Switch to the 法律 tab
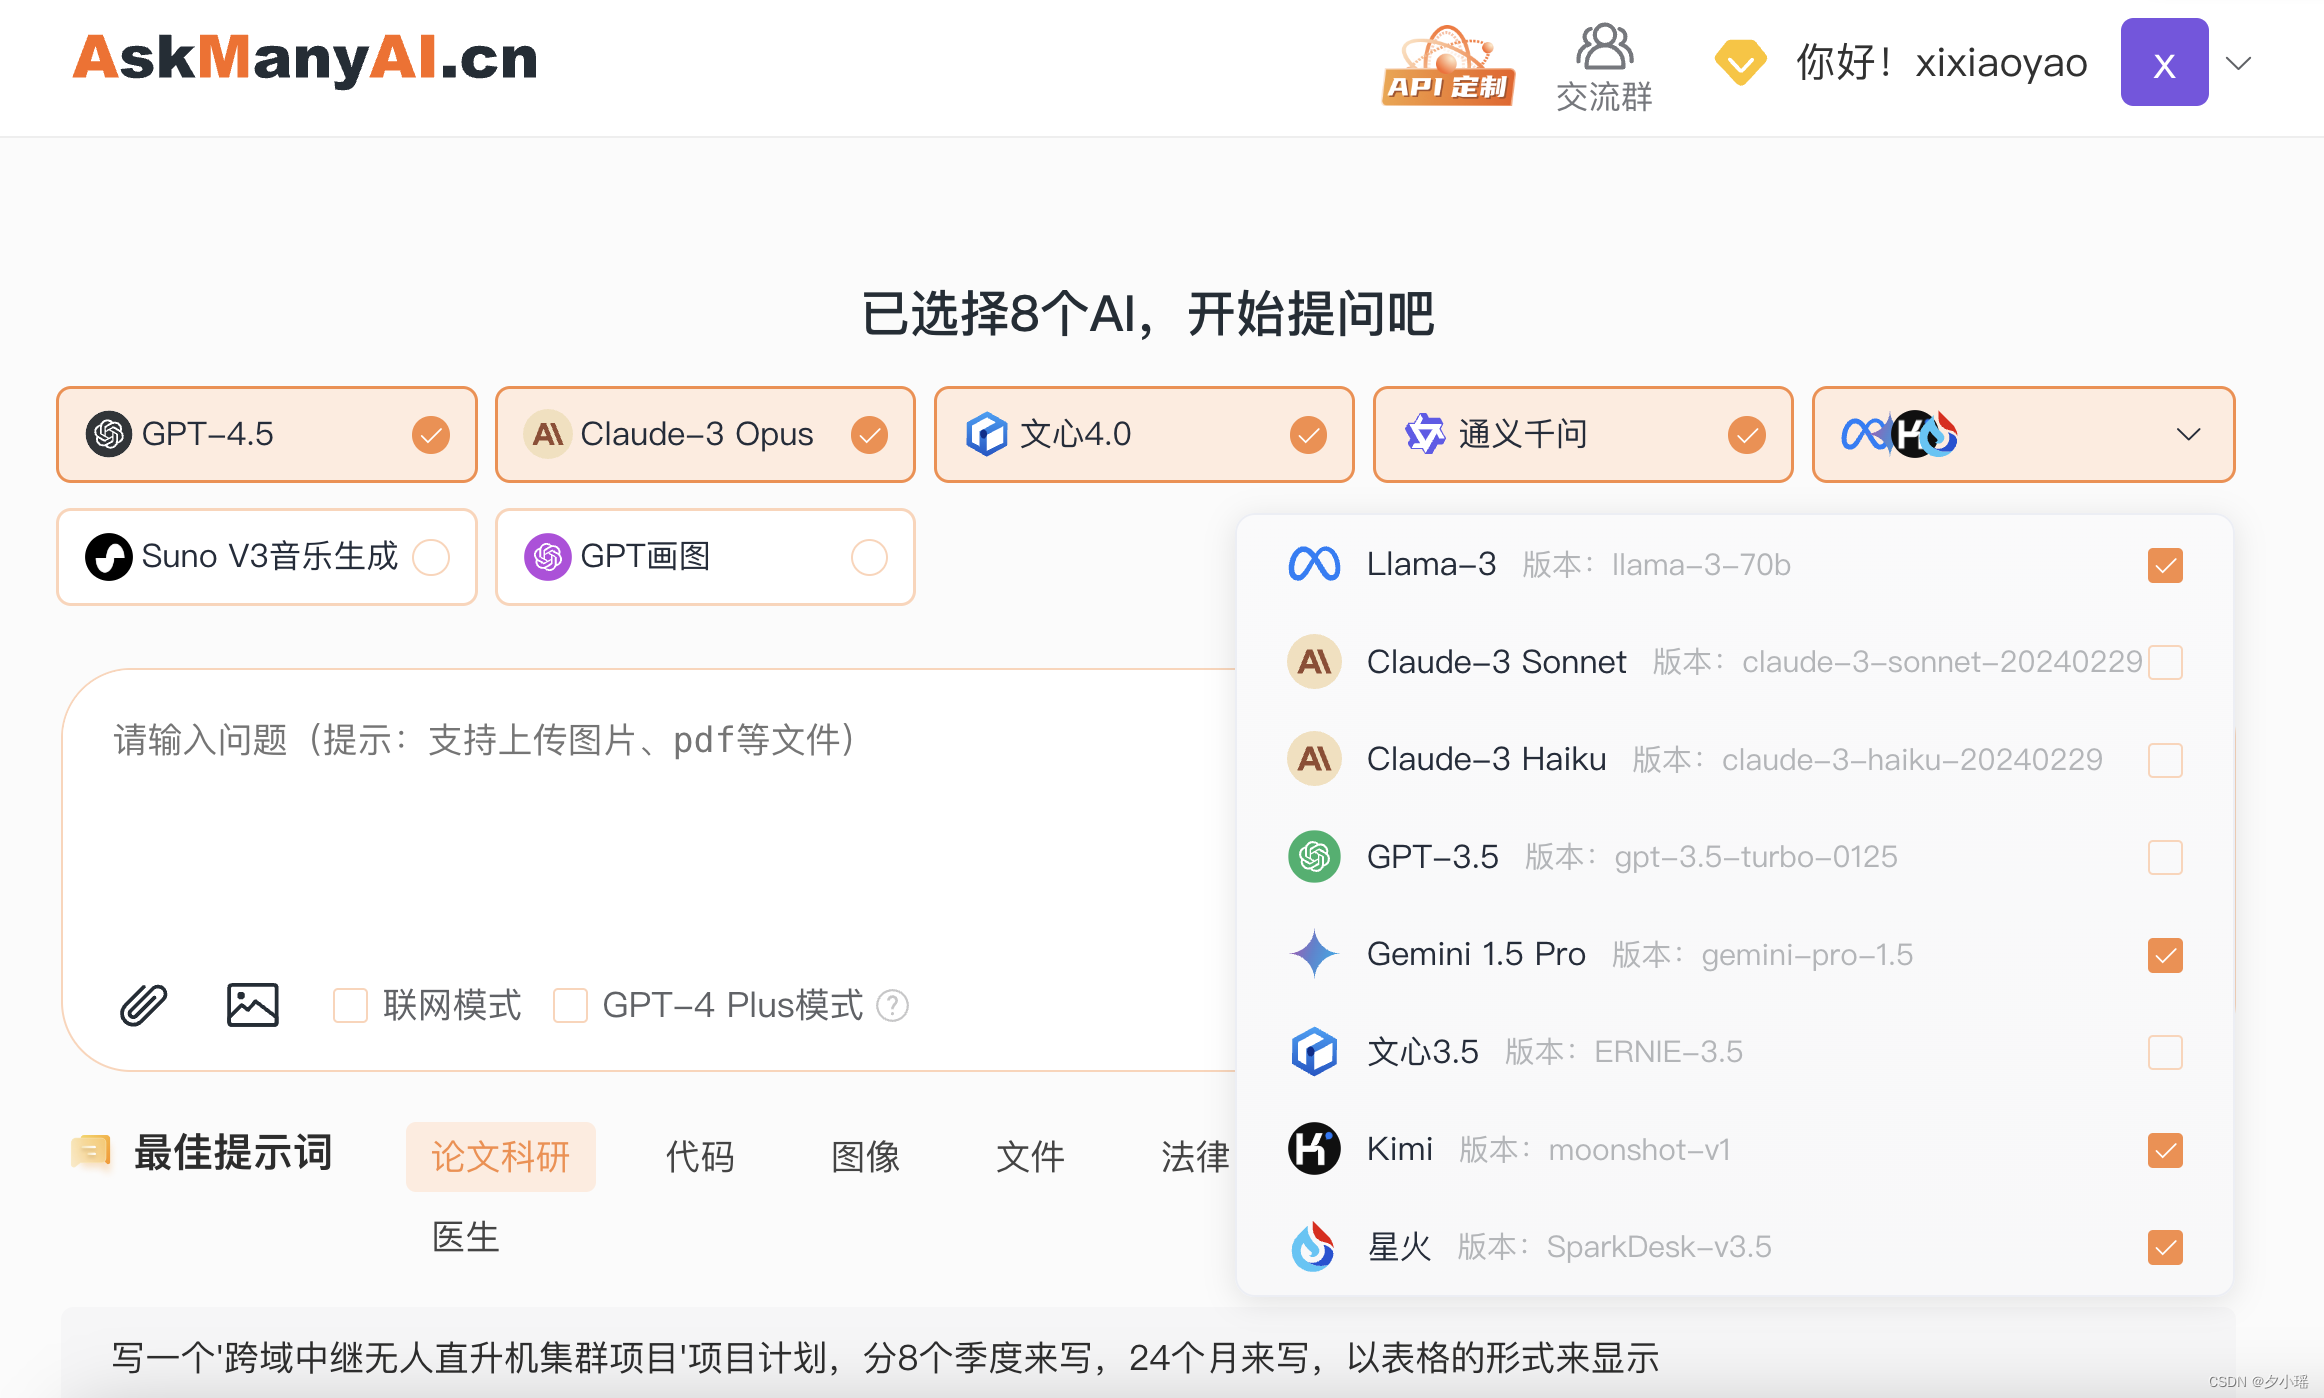The image size is (2324, 1398). click(x=1195, y=1157)
